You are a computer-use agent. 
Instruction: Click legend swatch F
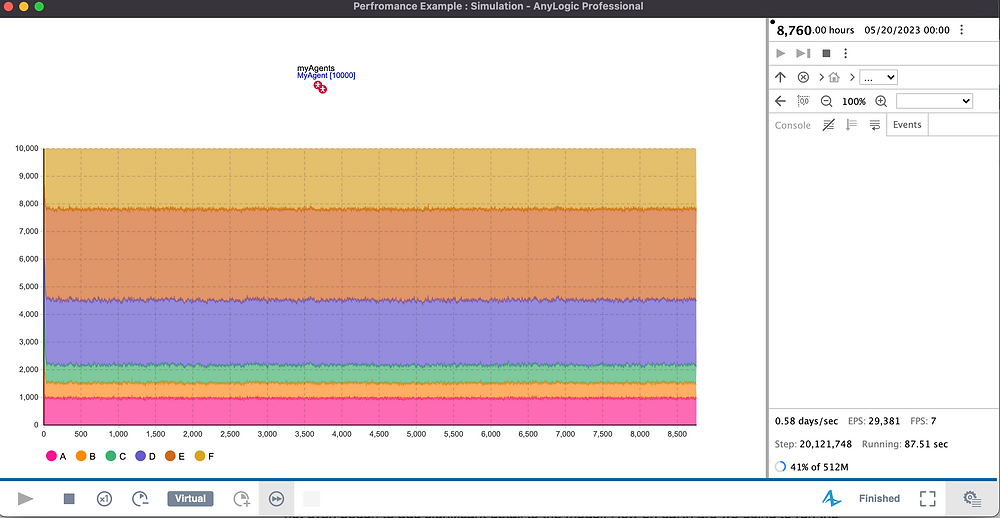[200, 456]
